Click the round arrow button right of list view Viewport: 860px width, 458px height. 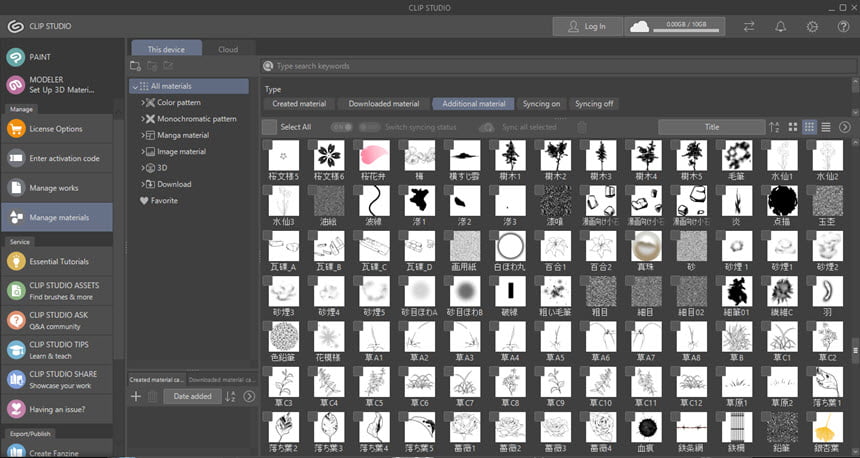(845, 127)
